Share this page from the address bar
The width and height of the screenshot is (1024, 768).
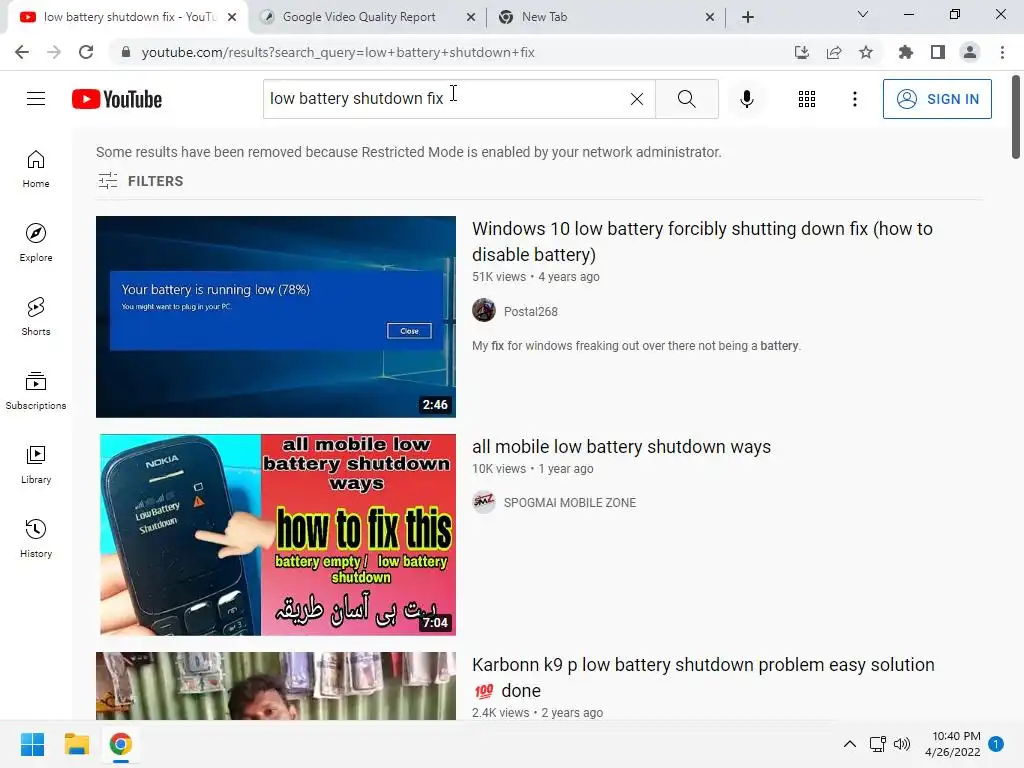point(834,52)
